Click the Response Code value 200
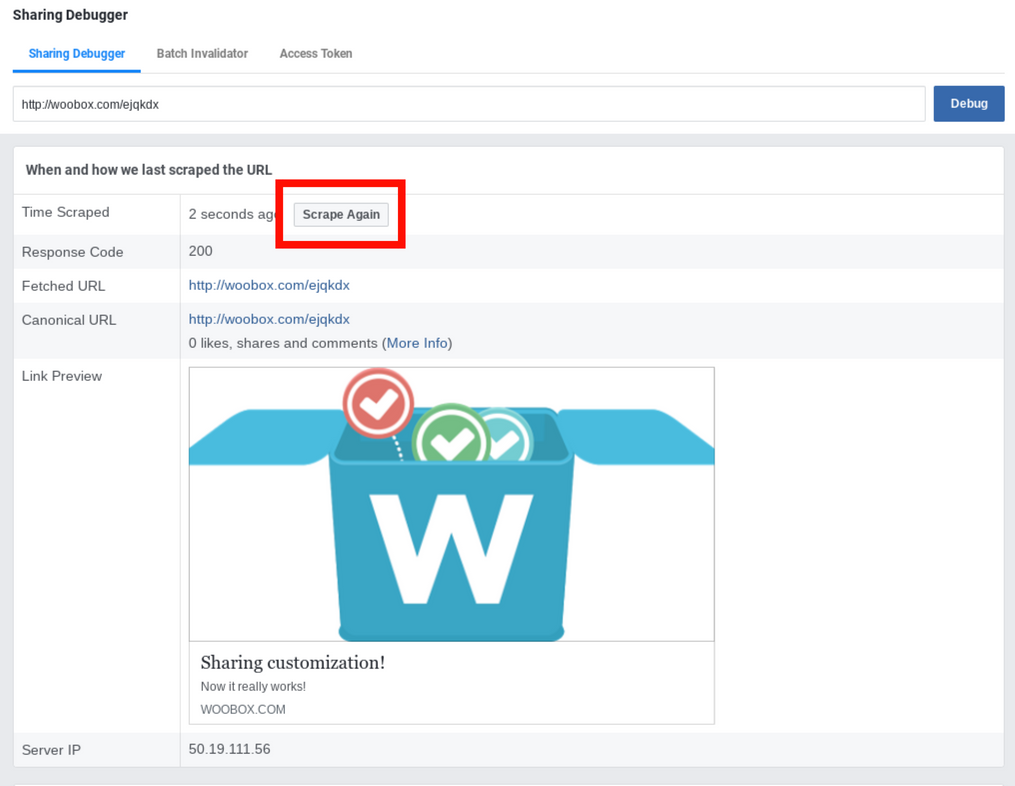This screenshot has height=786, width=1015. point(200,251)
